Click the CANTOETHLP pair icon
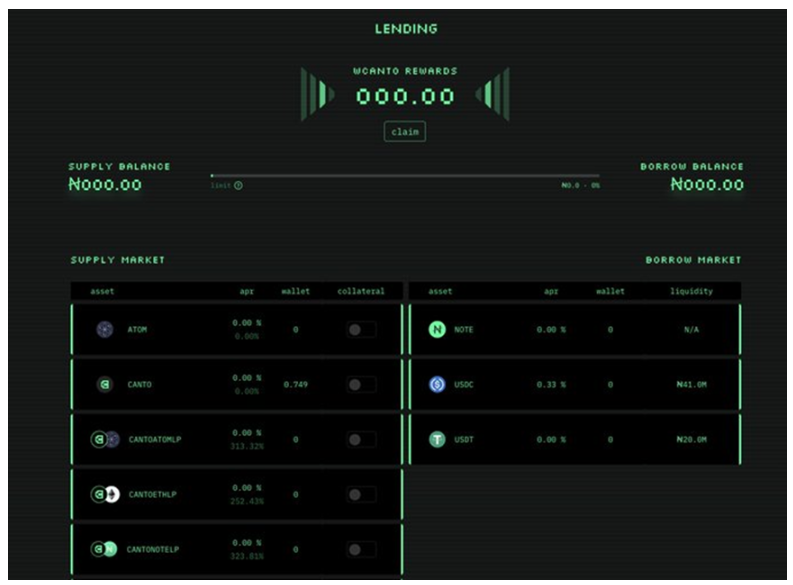Viewport: 793px width, 585px height. [105, 494]
